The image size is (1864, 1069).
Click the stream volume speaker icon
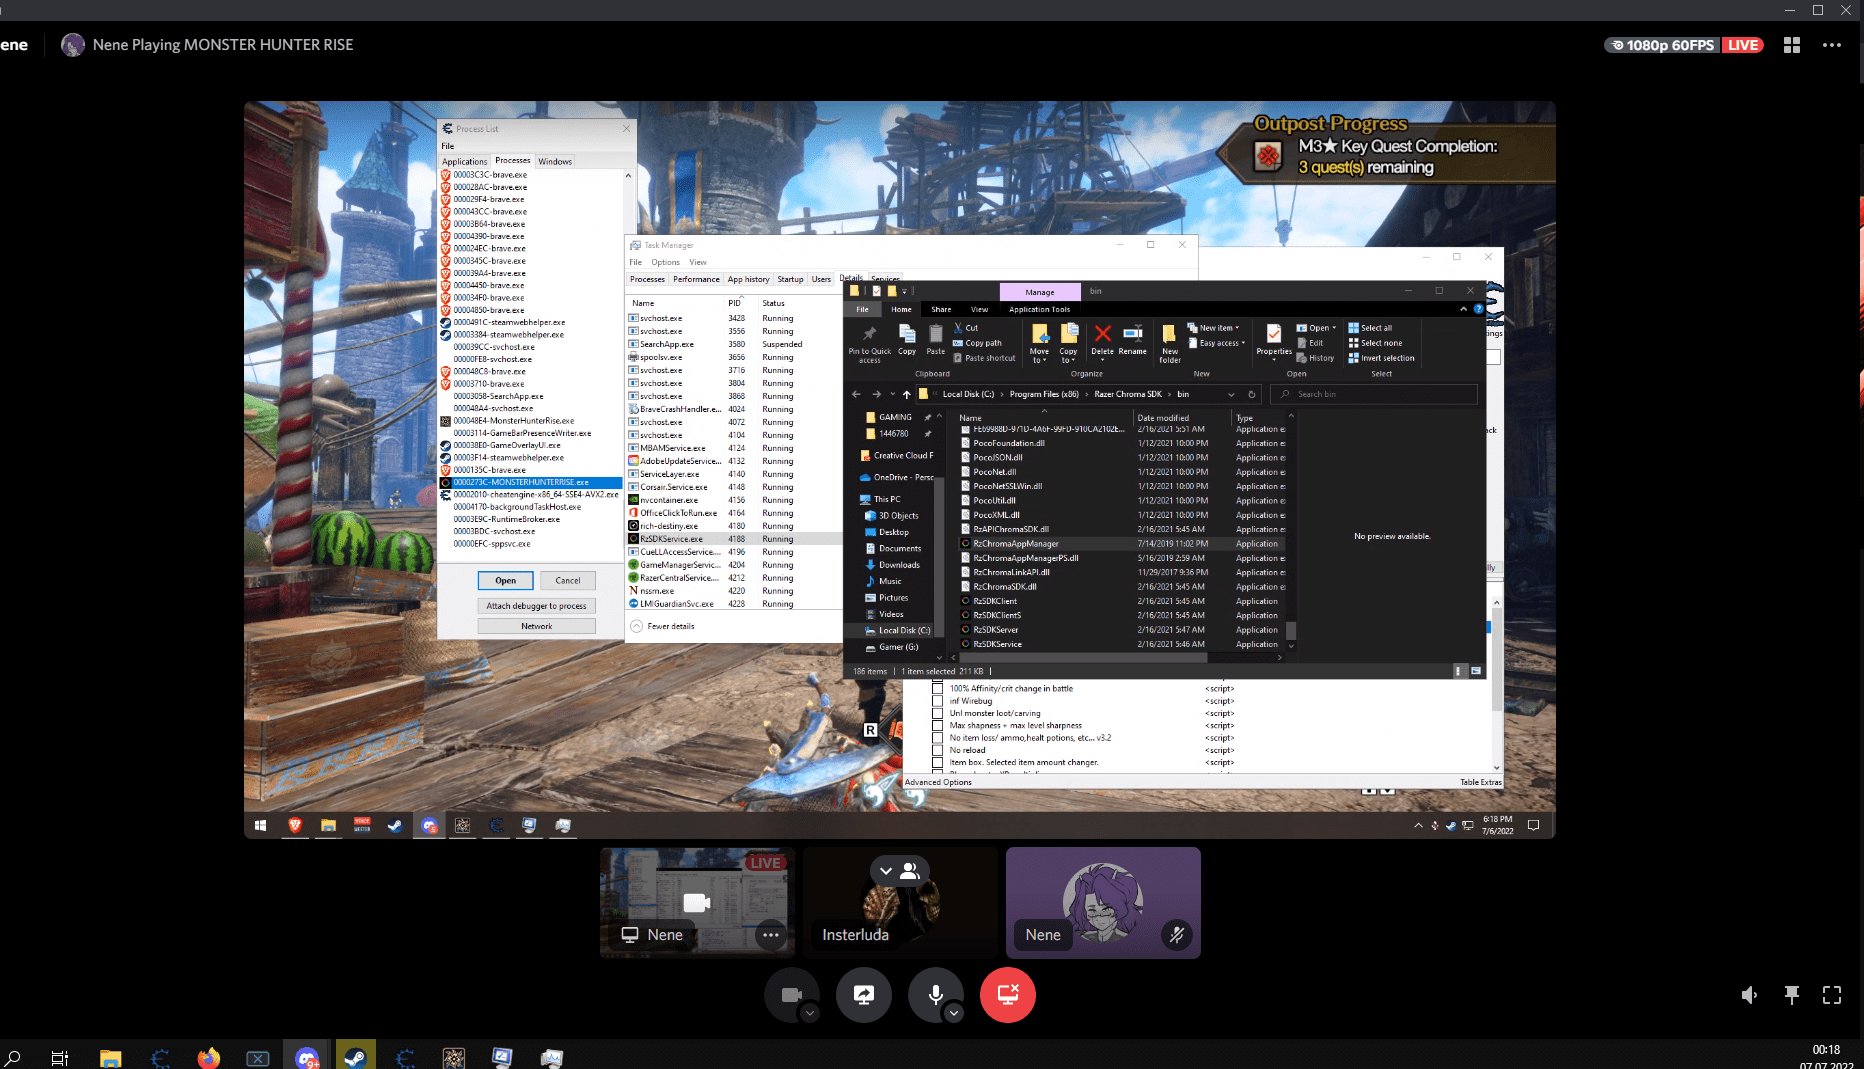(1749, 995)
